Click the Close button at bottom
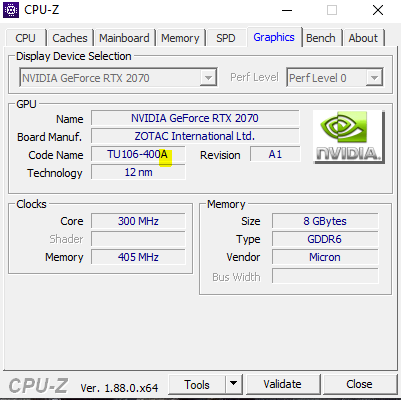The image size is (401, 400). point(359,384)
